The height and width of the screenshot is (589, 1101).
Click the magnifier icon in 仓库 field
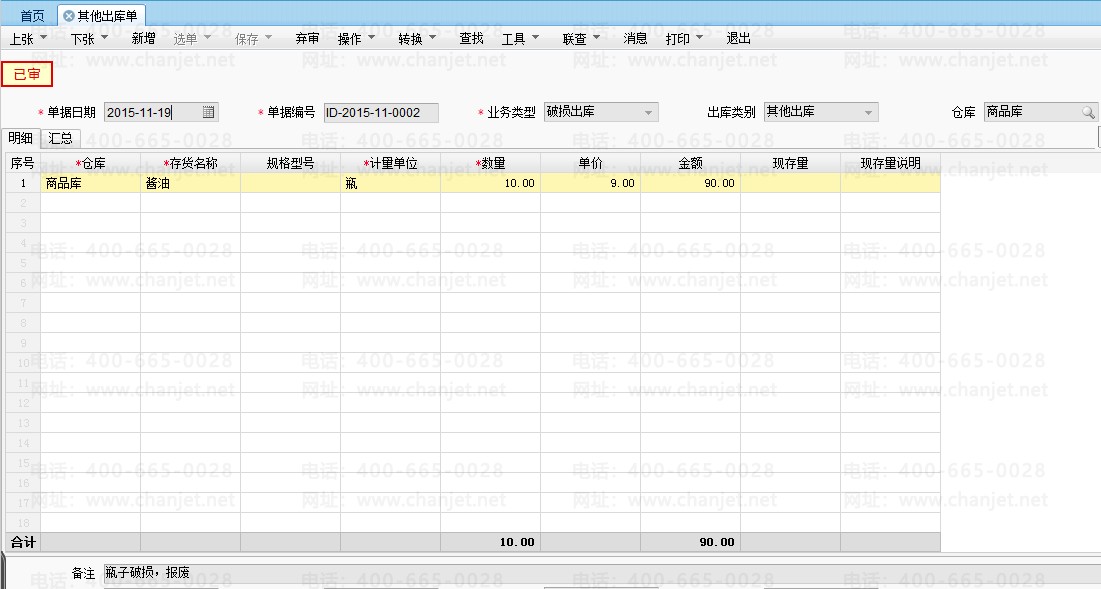(x=1088, y=112)
